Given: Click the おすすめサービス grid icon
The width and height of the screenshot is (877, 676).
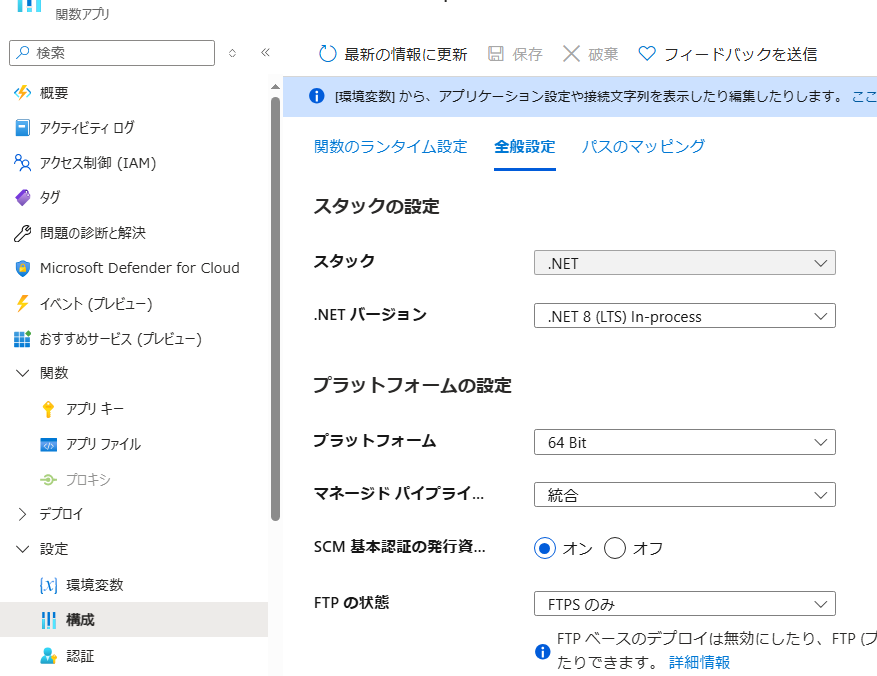Looking at the screenshot, I should pos(22,339).
